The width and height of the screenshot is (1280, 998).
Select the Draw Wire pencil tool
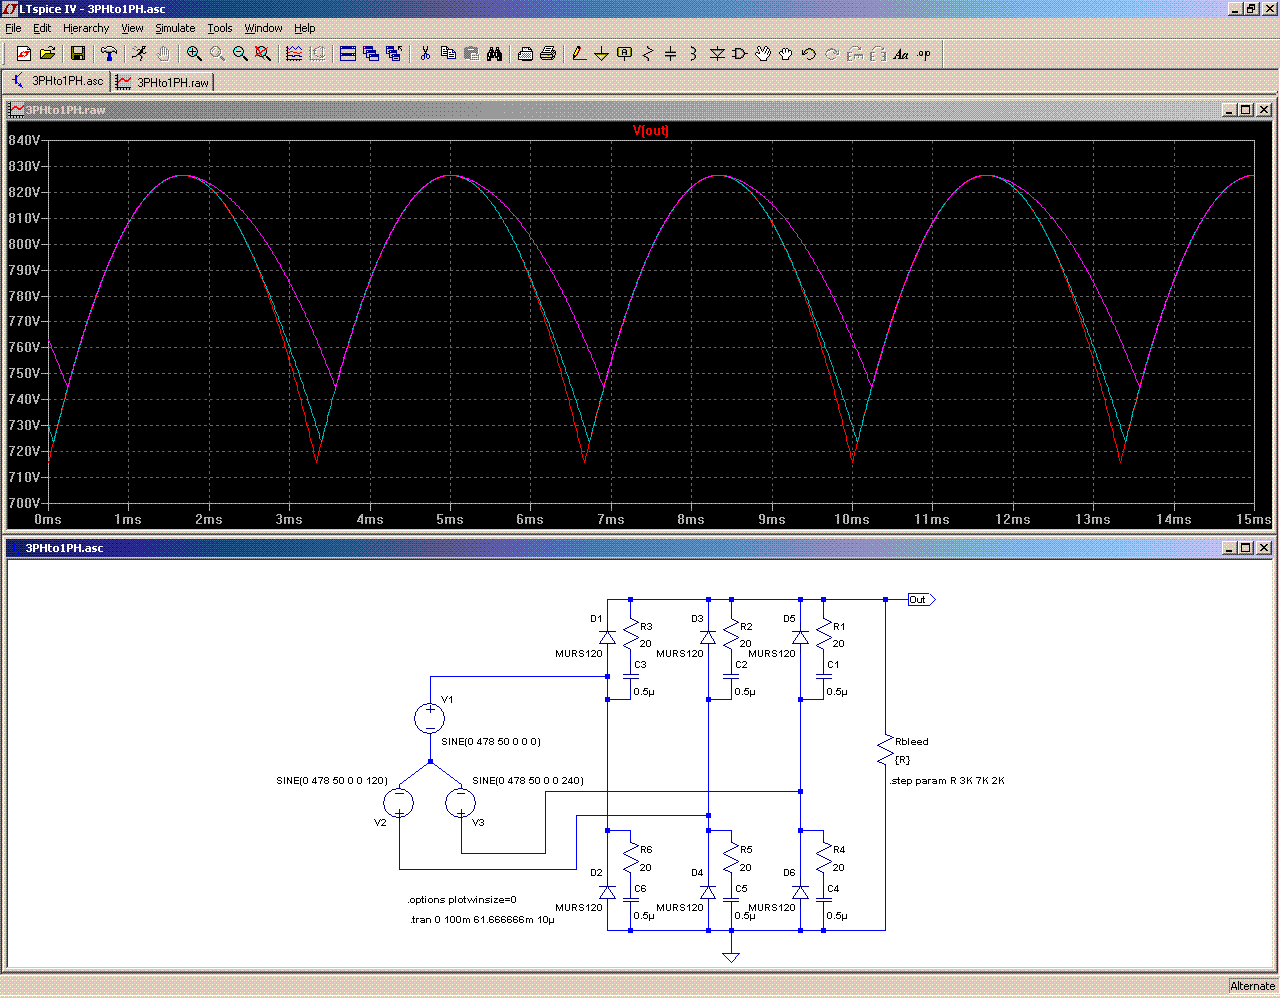click(x=578, y=54)
